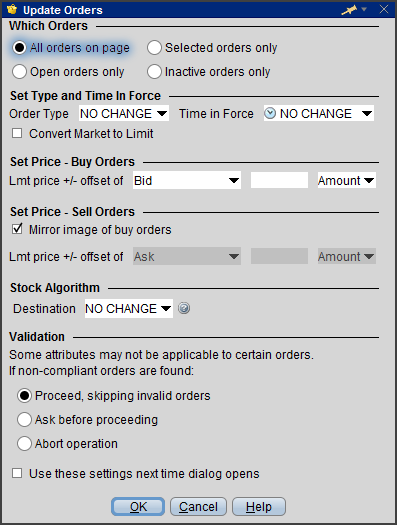
Task: Expand the Time in Force dropdown
Action: (x=319, y=114)
